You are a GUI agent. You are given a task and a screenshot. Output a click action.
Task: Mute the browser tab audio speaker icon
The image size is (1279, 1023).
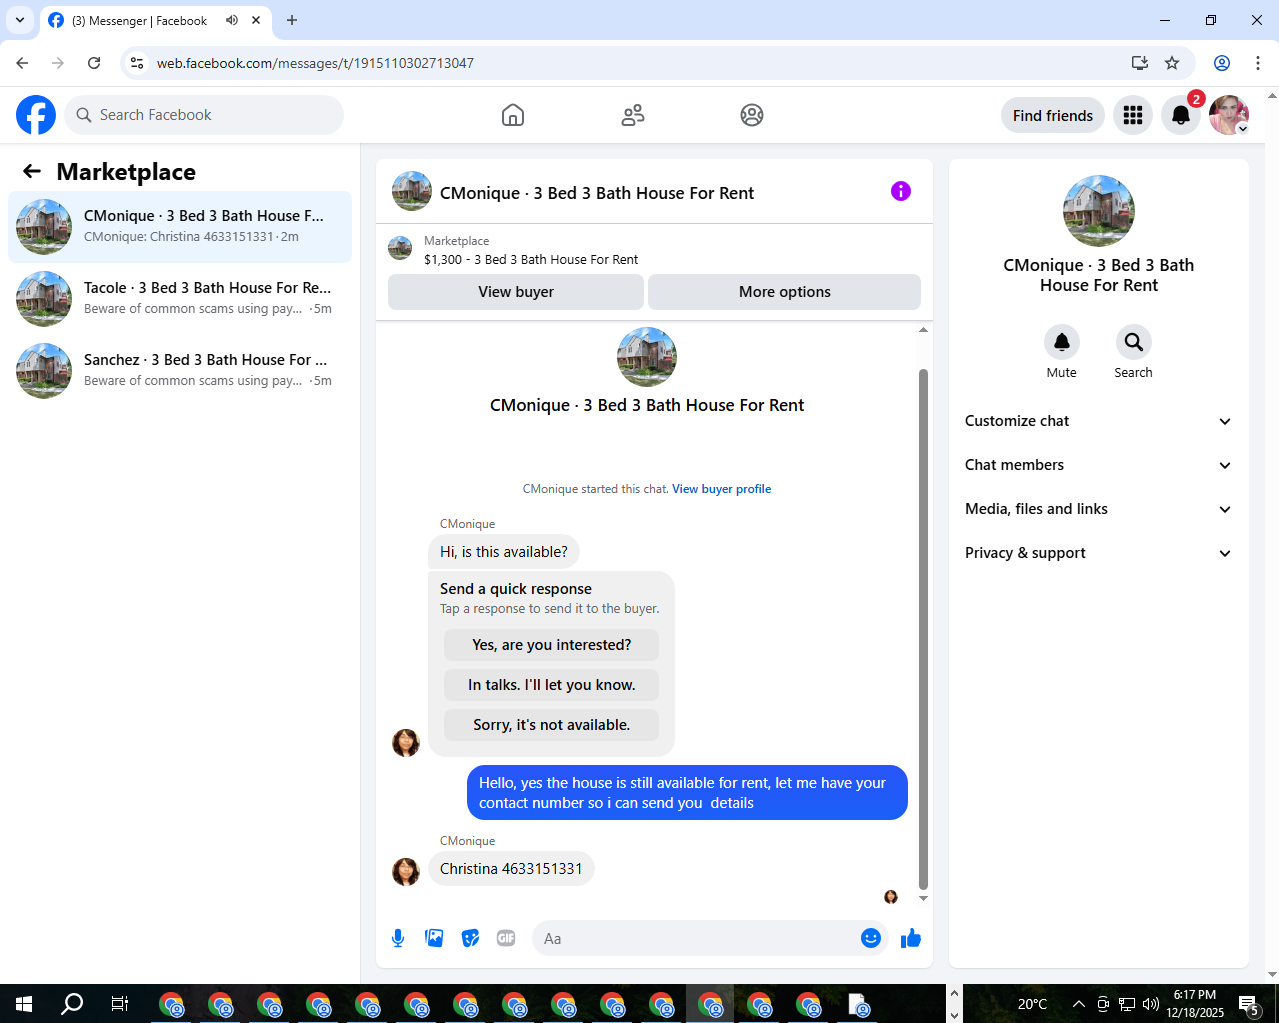point(232,20)
